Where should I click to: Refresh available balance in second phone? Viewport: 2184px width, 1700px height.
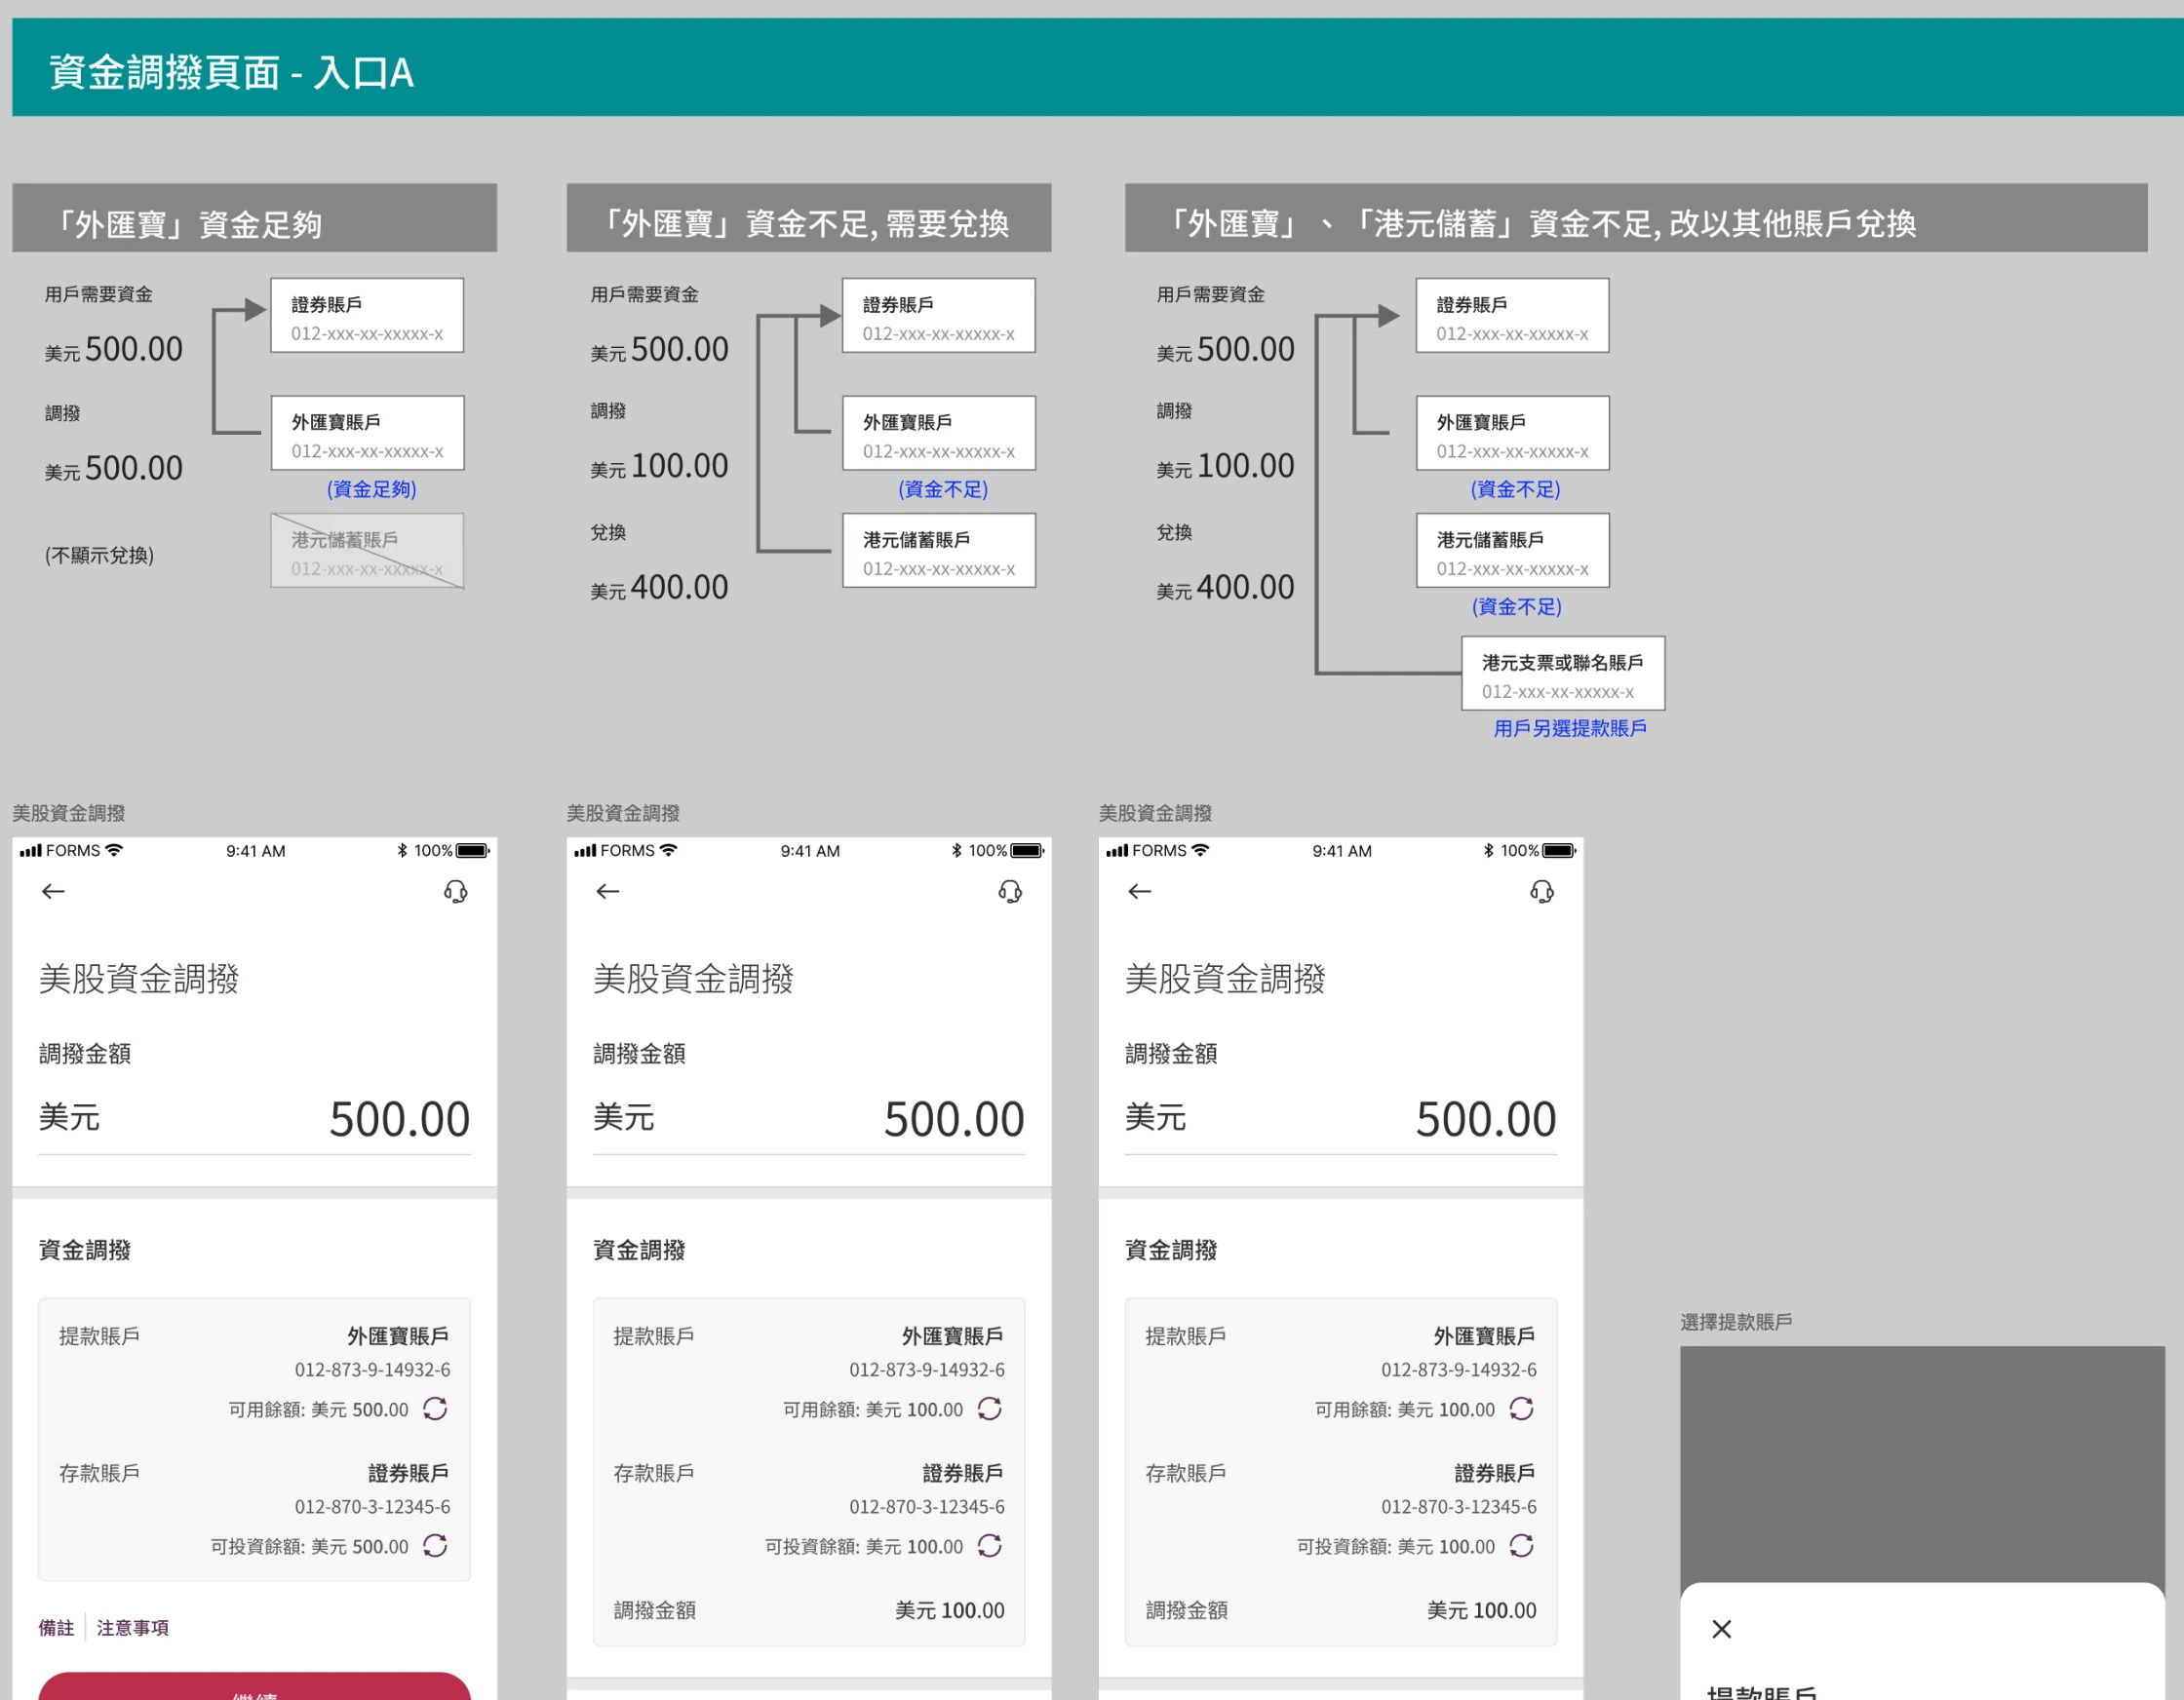pyautogui.click(x=989, y=1408)
